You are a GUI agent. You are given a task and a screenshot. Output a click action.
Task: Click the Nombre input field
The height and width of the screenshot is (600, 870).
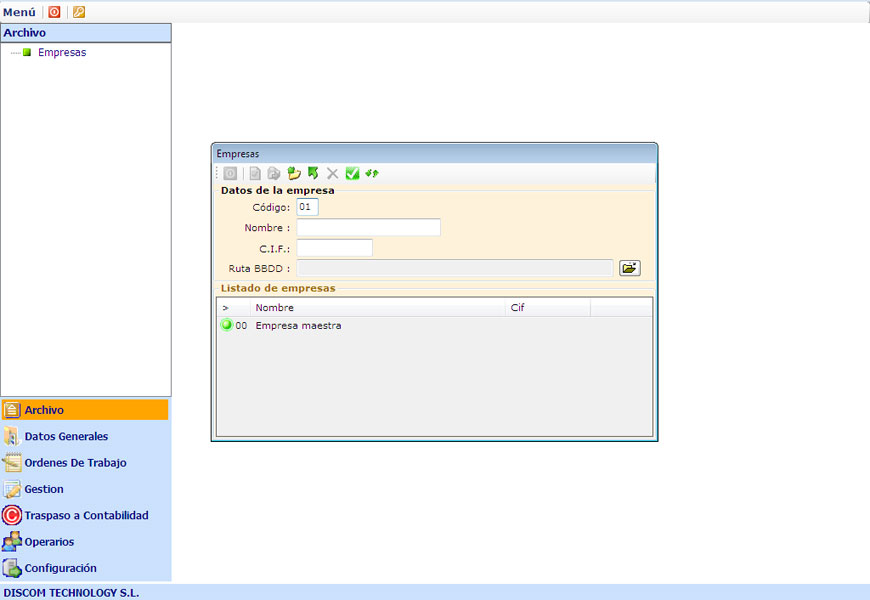tap(368, 228)
